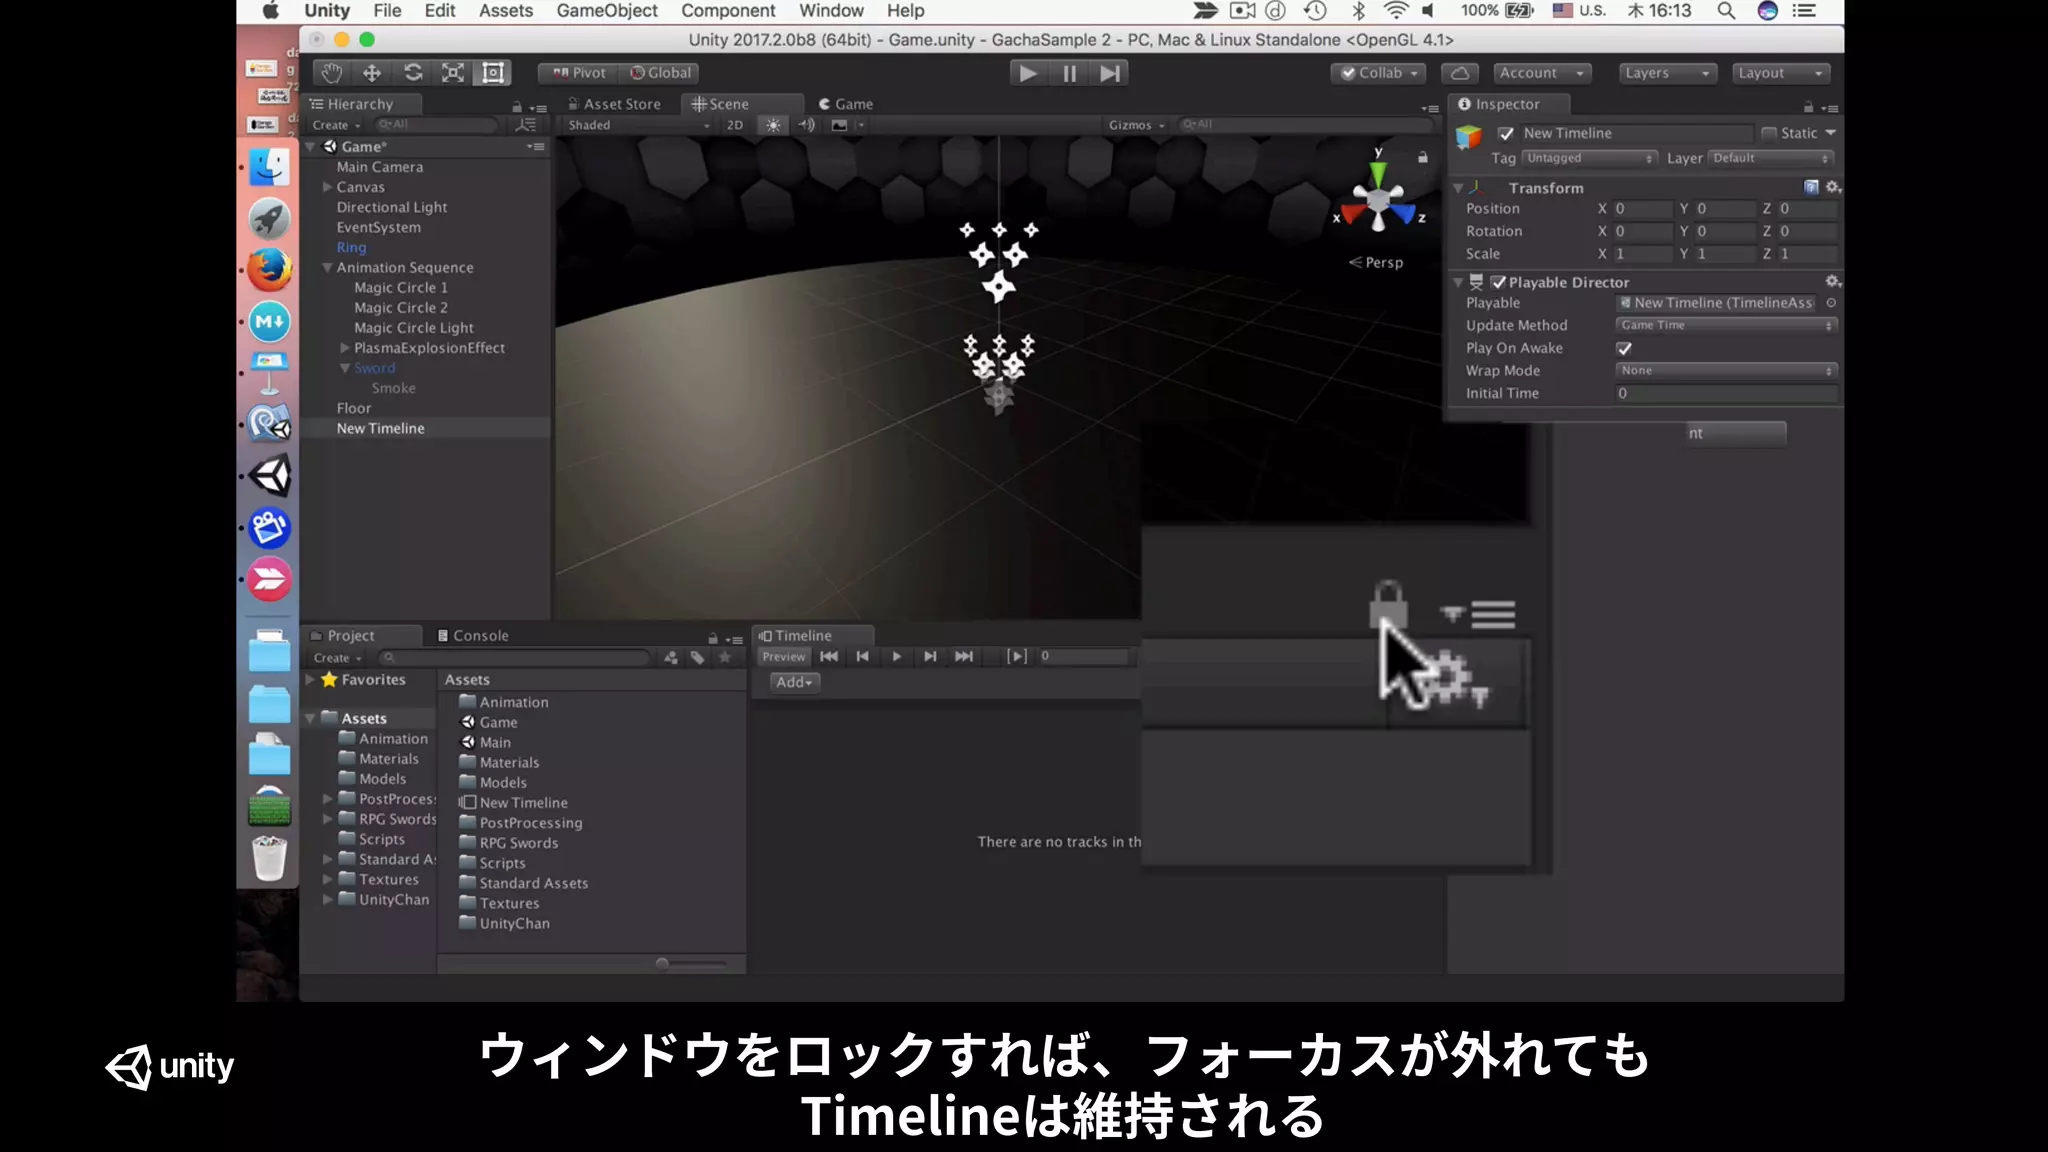Image resolution: width=2048 pixels, height=1152 pixels.
Task: Expand PlasmaExplosionEffect in Hierarchy
Action: click(x=345, y=348)
